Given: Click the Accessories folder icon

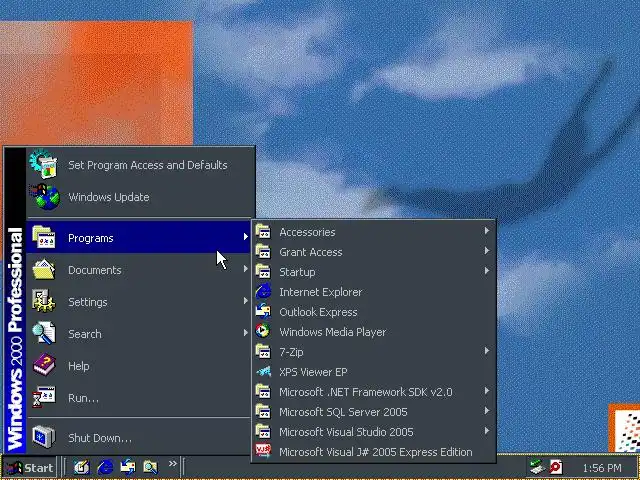Looking at the screenshot, I should pos(263,231).
